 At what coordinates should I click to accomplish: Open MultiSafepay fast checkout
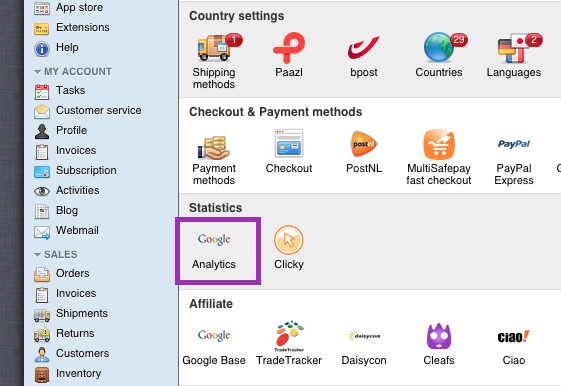(439, 157)
